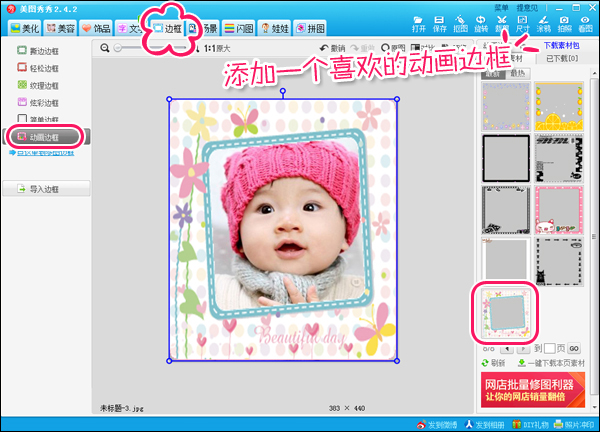Viewport: 600px width, 432px height.
Task: Click the zoom slider handle
Action: [118, 48]
